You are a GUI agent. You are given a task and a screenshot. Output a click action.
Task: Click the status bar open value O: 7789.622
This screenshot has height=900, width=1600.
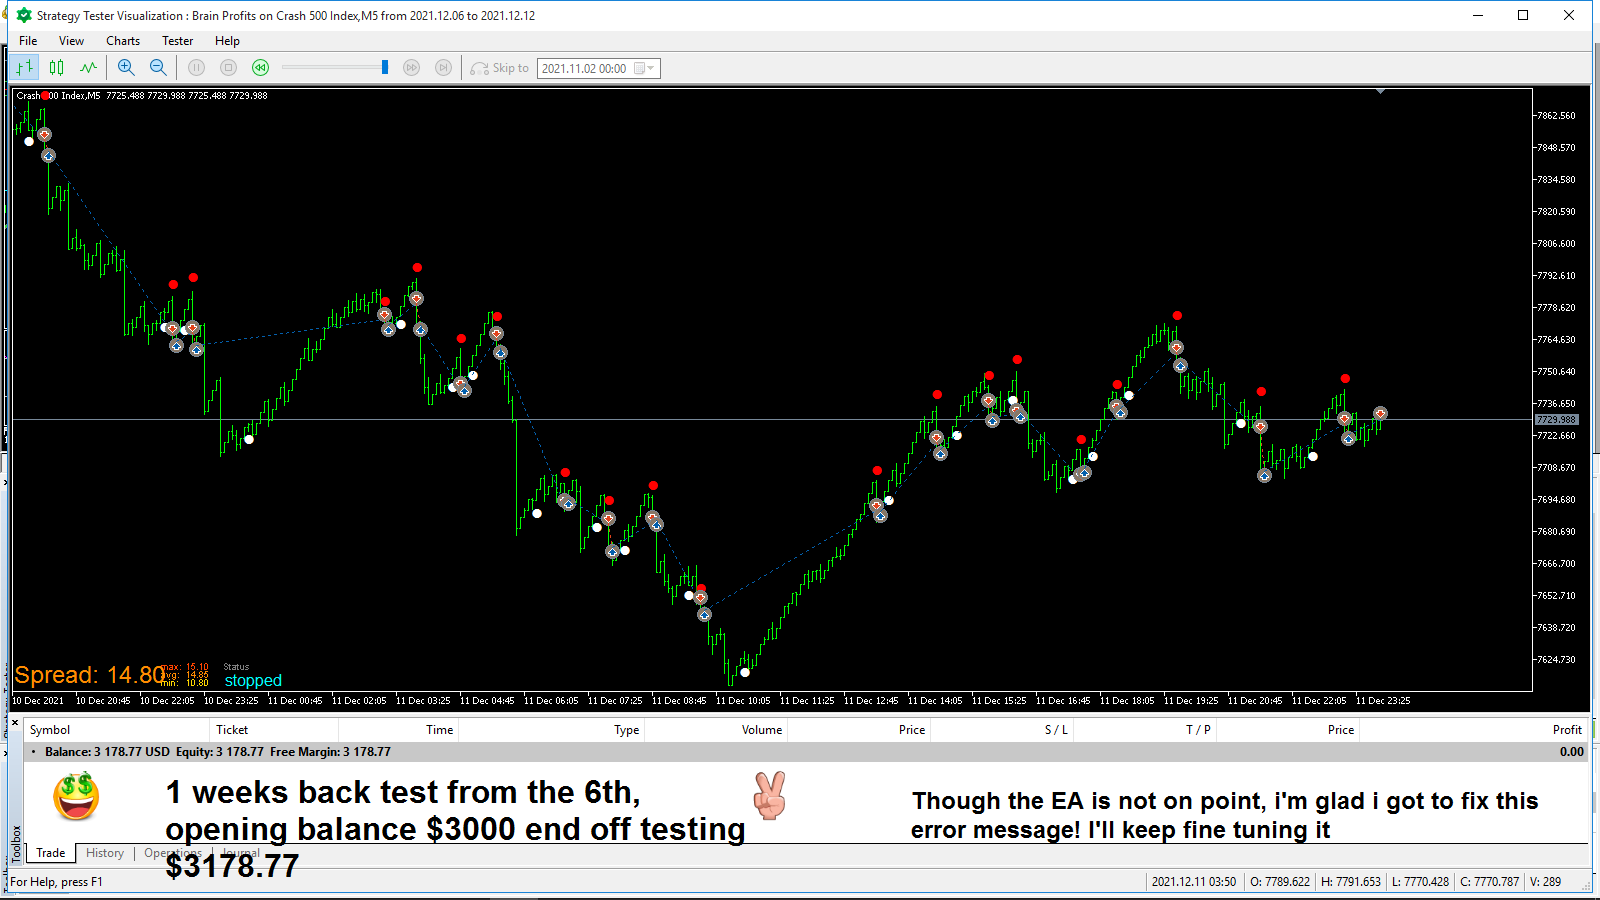click(x=1280, y=882)
